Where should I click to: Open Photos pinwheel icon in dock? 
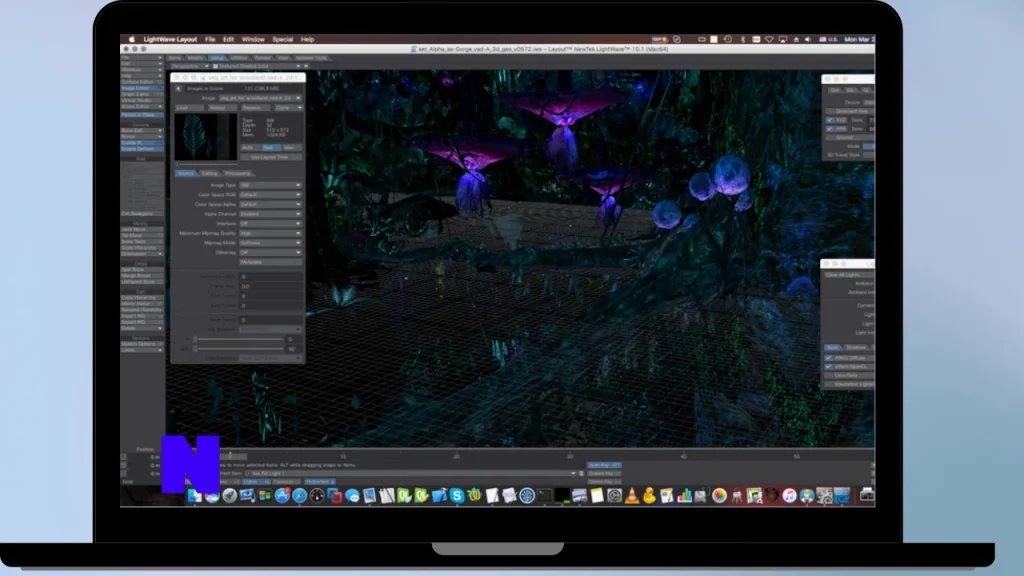coord(719,496)
